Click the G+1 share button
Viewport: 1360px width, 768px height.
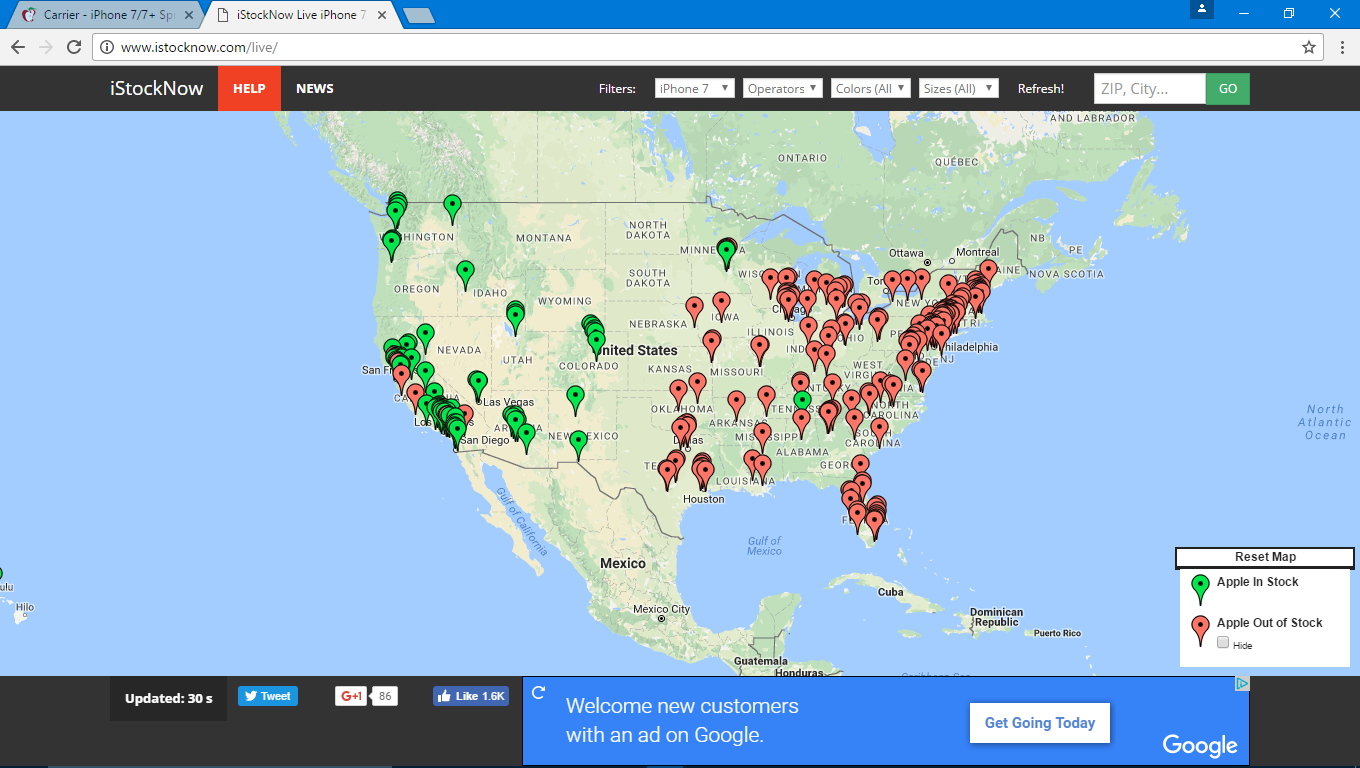tap(351, 696)
